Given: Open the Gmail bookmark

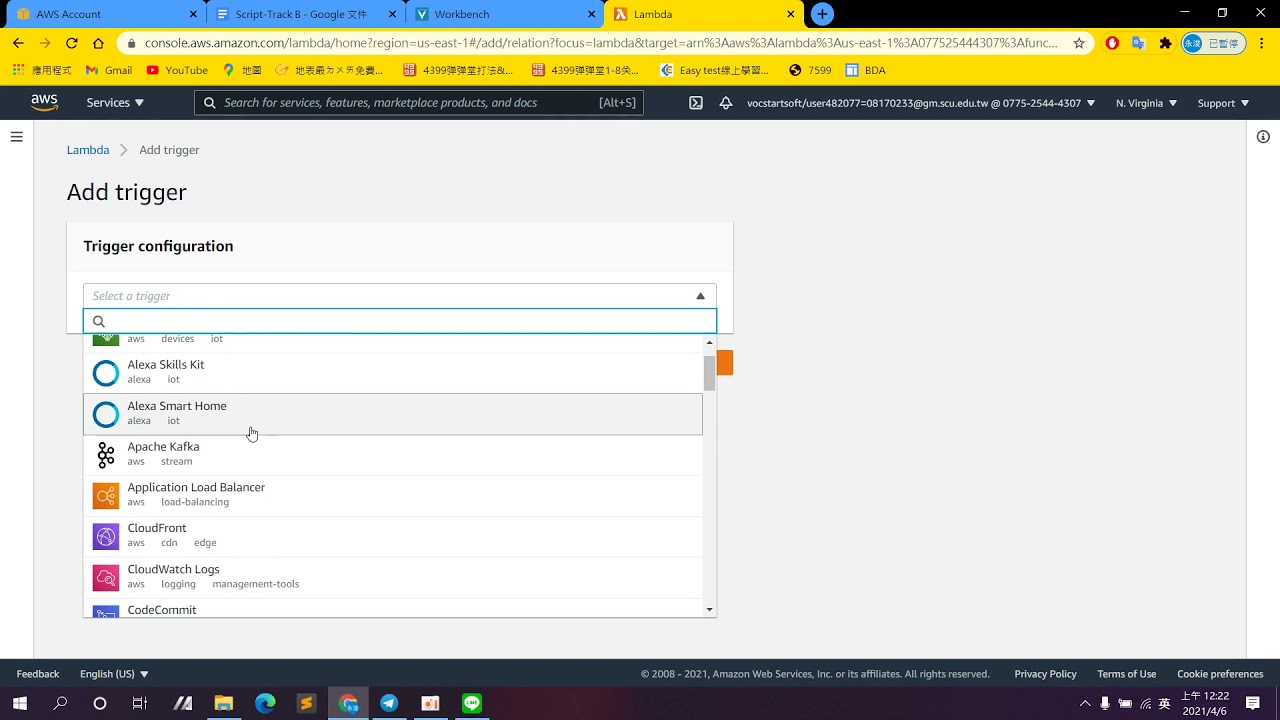Looking at the screenshot, I should pyautogui.click(x=109, y=70).
